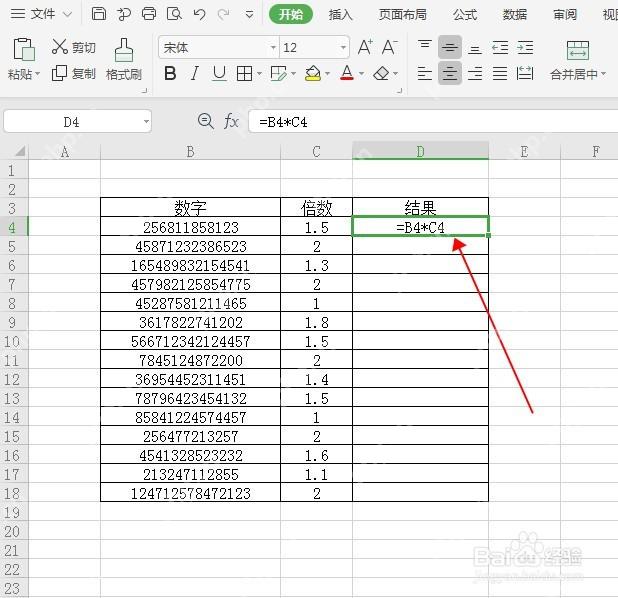Open the 文件 menu dropdown arrow
Viewport: 618px width, 598px height.
[67, 15]
